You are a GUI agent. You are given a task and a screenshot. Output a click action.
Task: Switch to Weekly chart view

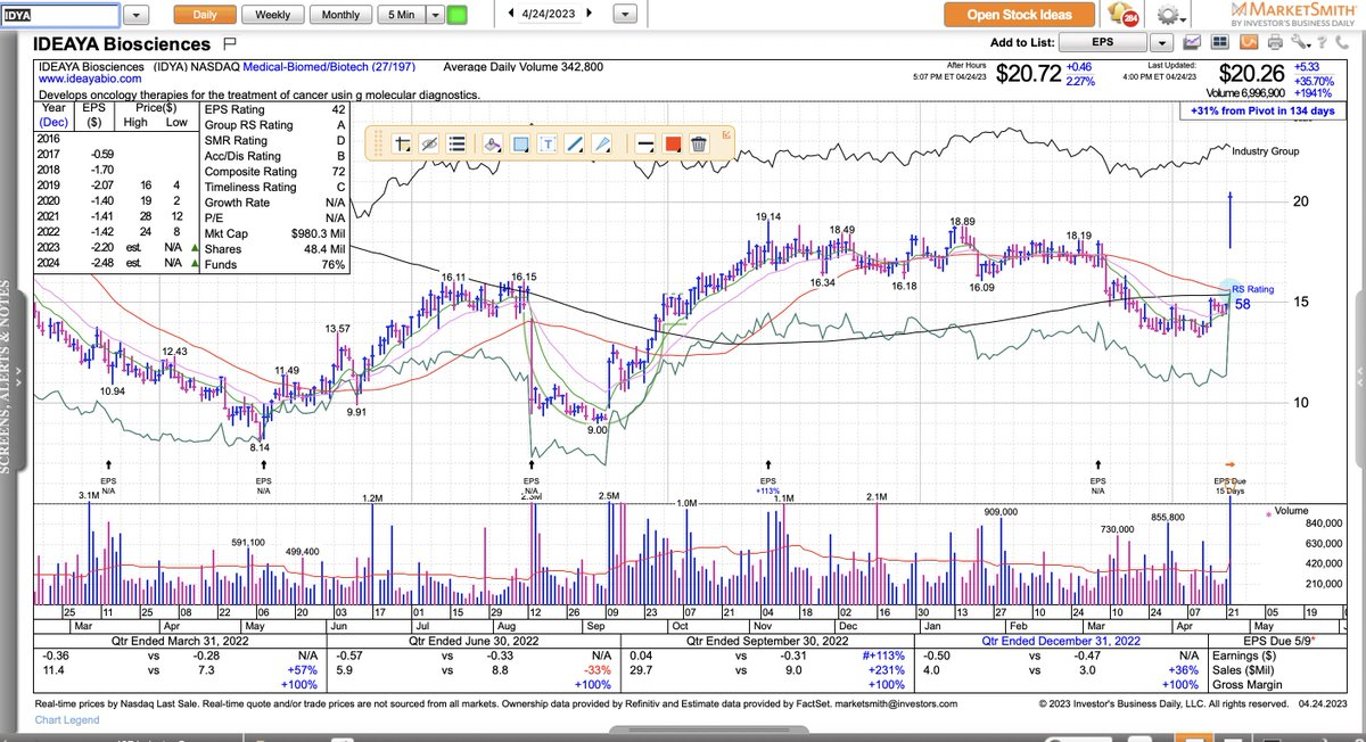(273, 15)
